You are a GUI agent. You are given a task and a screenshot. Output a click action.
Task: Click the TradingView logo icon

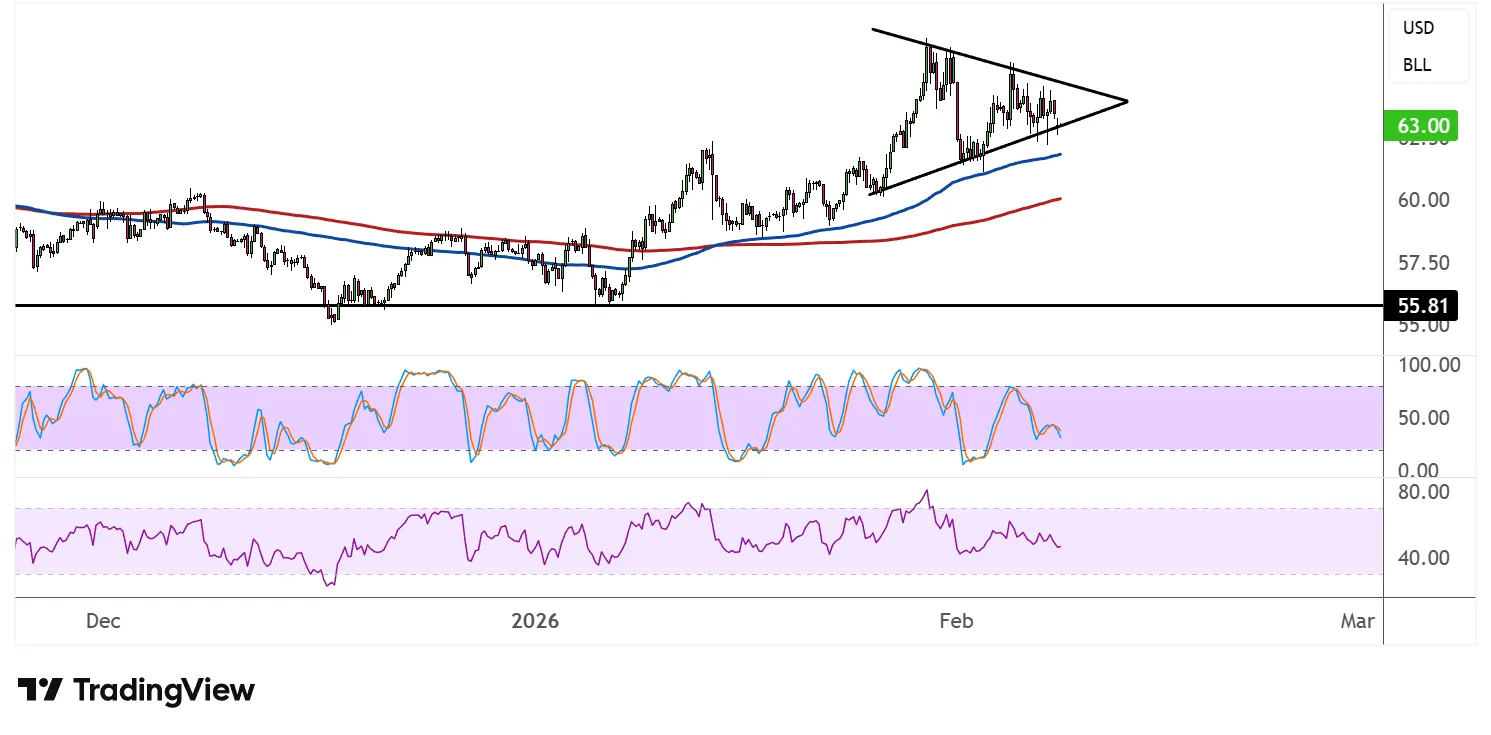[x=40, y=690]
